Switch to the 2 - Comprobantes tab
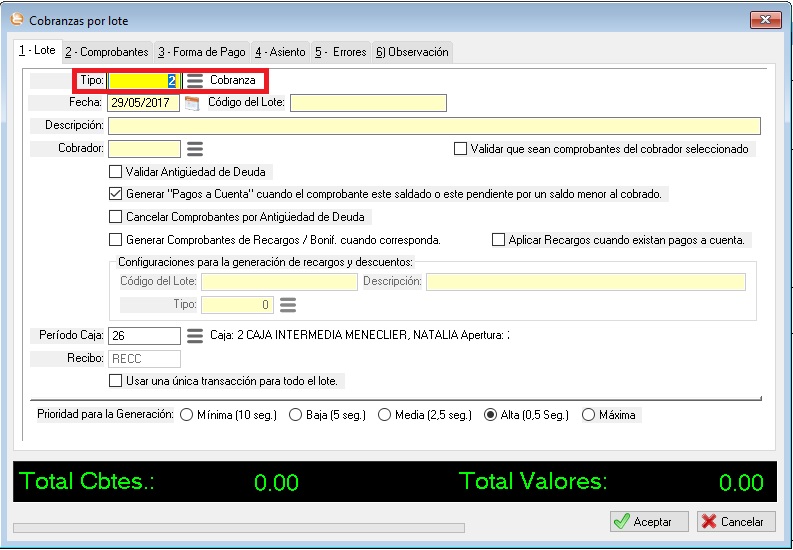The width and height of the screenshot is (793, 550). pyautogui.click(x=107, y=52)
